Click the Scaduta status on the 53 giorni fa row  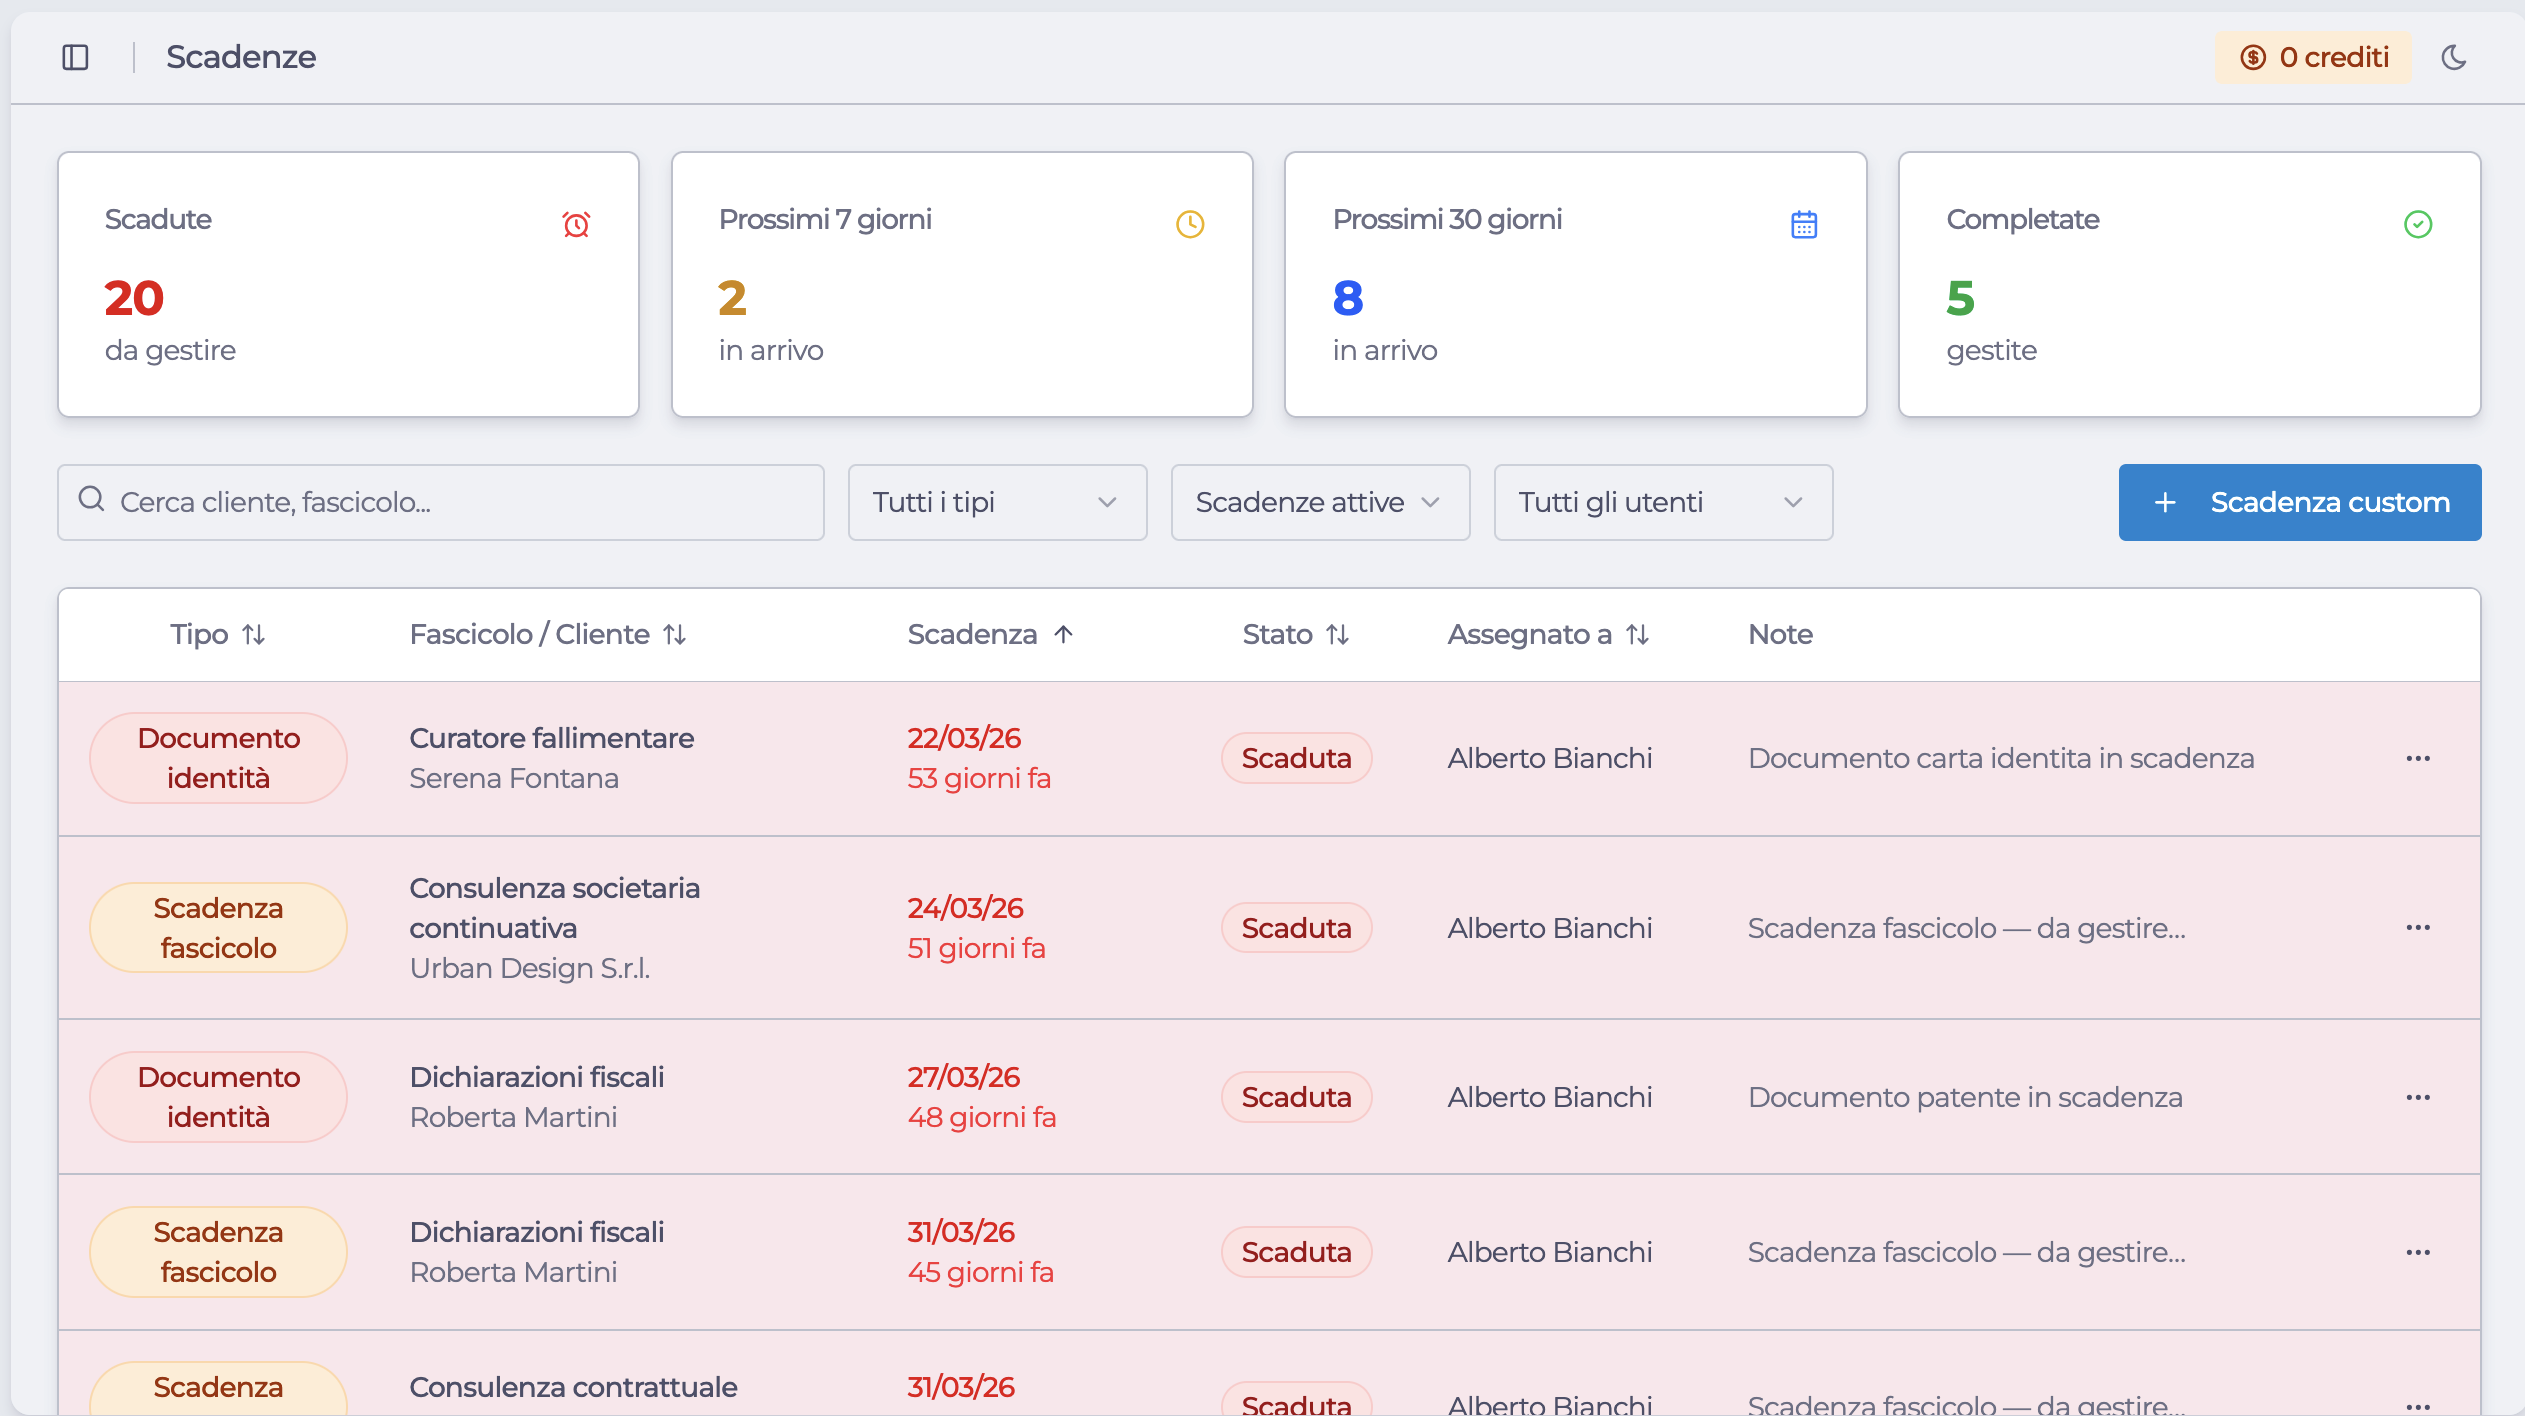point(1296,758)
